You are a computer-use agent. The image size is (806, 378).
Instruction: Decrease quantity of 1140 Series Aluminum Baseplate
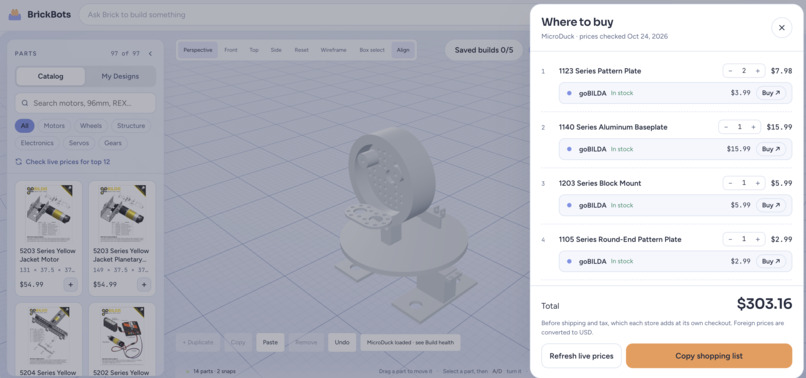click(x=726, y=127)
